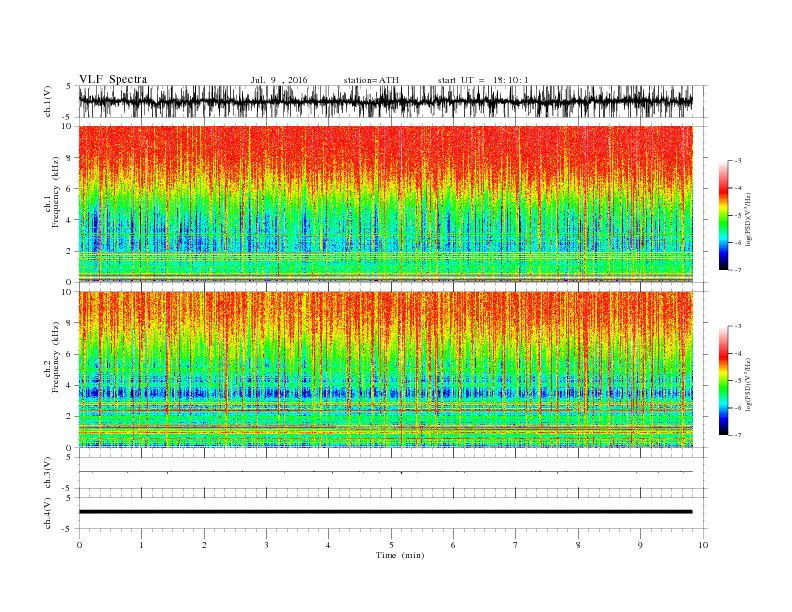This screenshot has width=792, height=612.
Task: Click time axis tick label "1"
Action: click(141, 545)
